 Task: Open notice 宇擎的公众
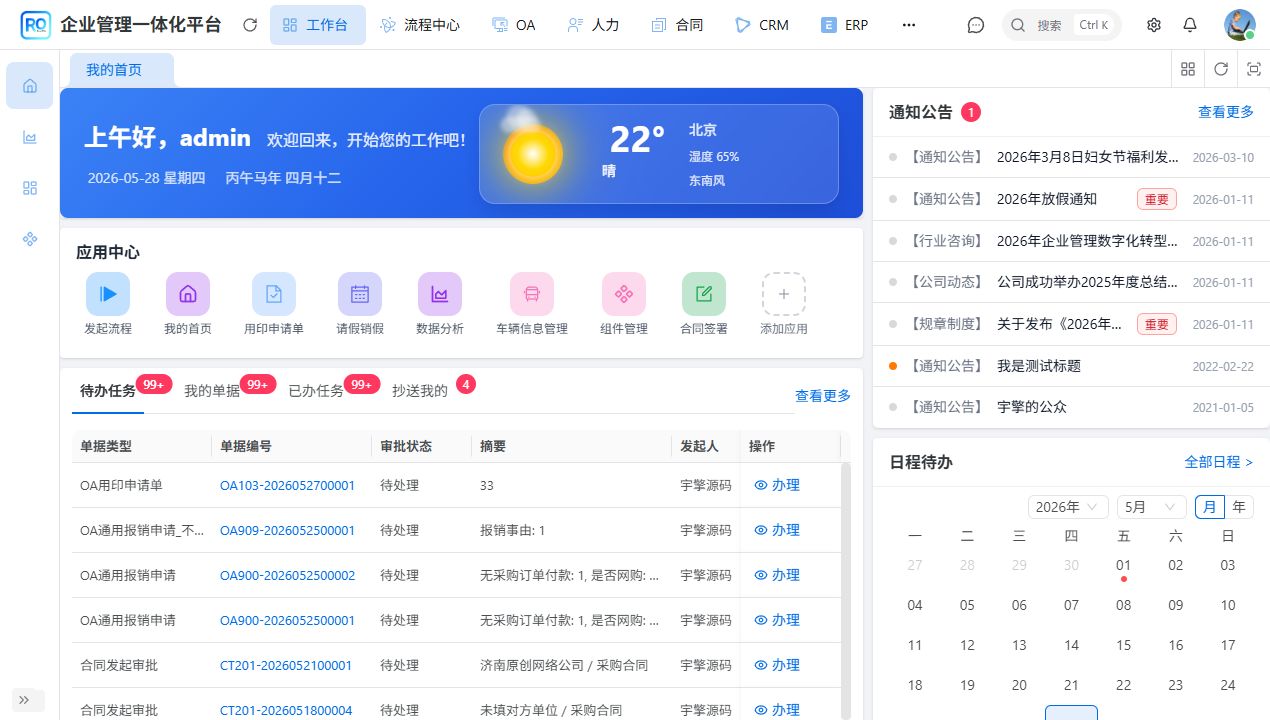(1032, 407)
